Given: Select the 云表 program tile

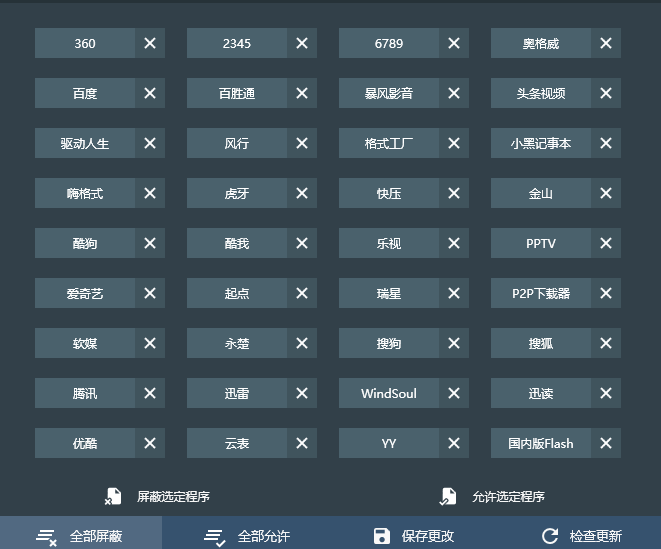Looking at the screenshot, I should click(x=237, y=443).
